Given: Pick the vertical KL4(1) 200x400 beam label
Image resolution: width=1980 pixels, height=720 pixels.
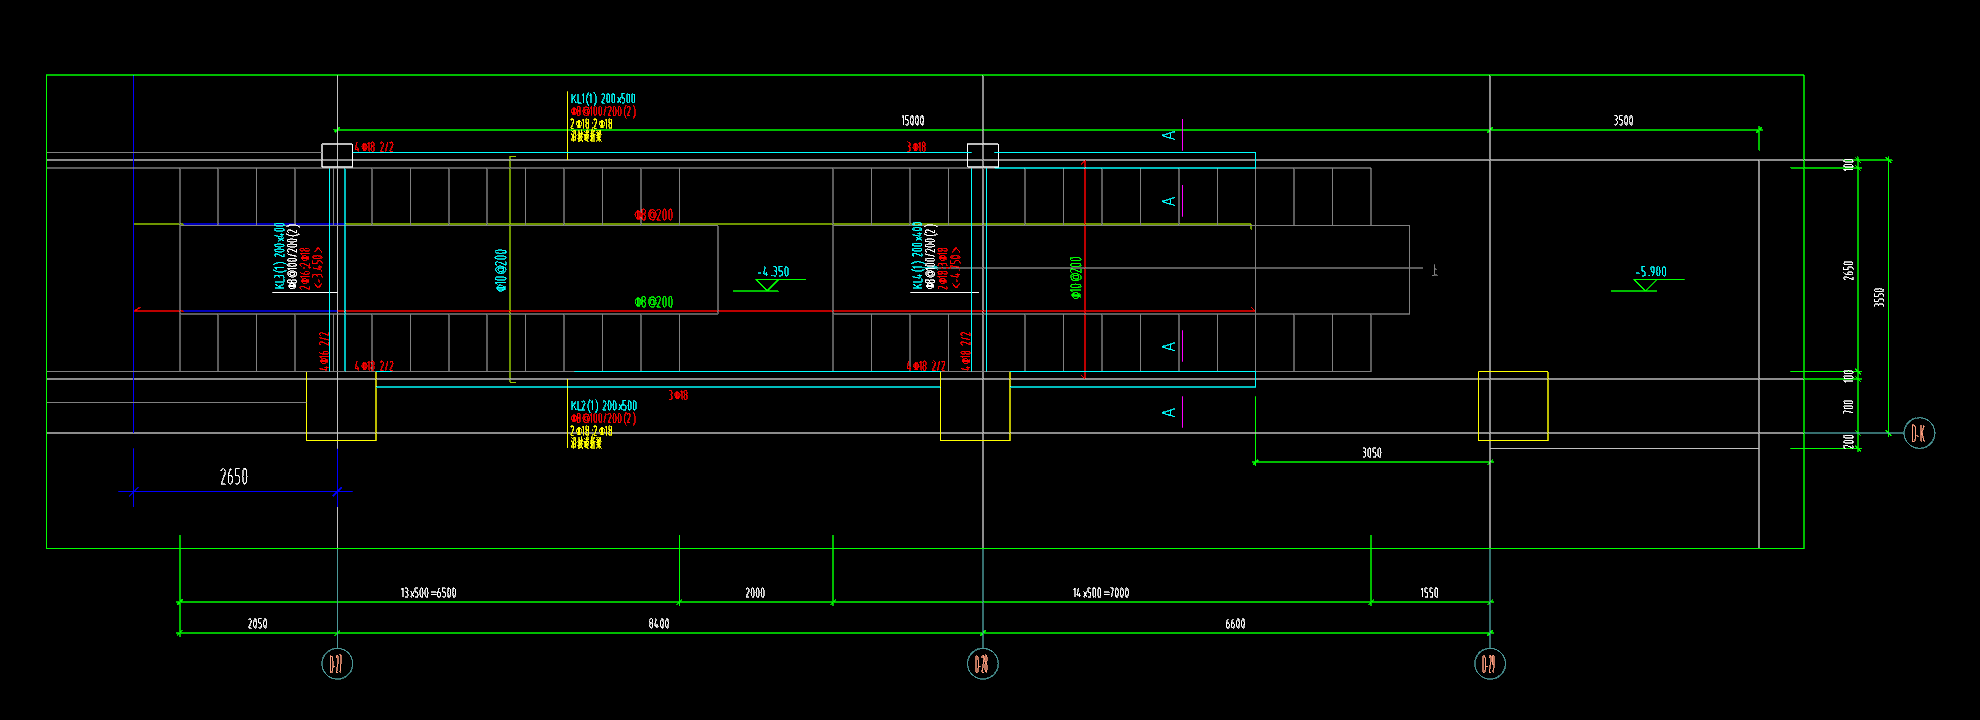Looking at the screenshot, I should (917, 256).
